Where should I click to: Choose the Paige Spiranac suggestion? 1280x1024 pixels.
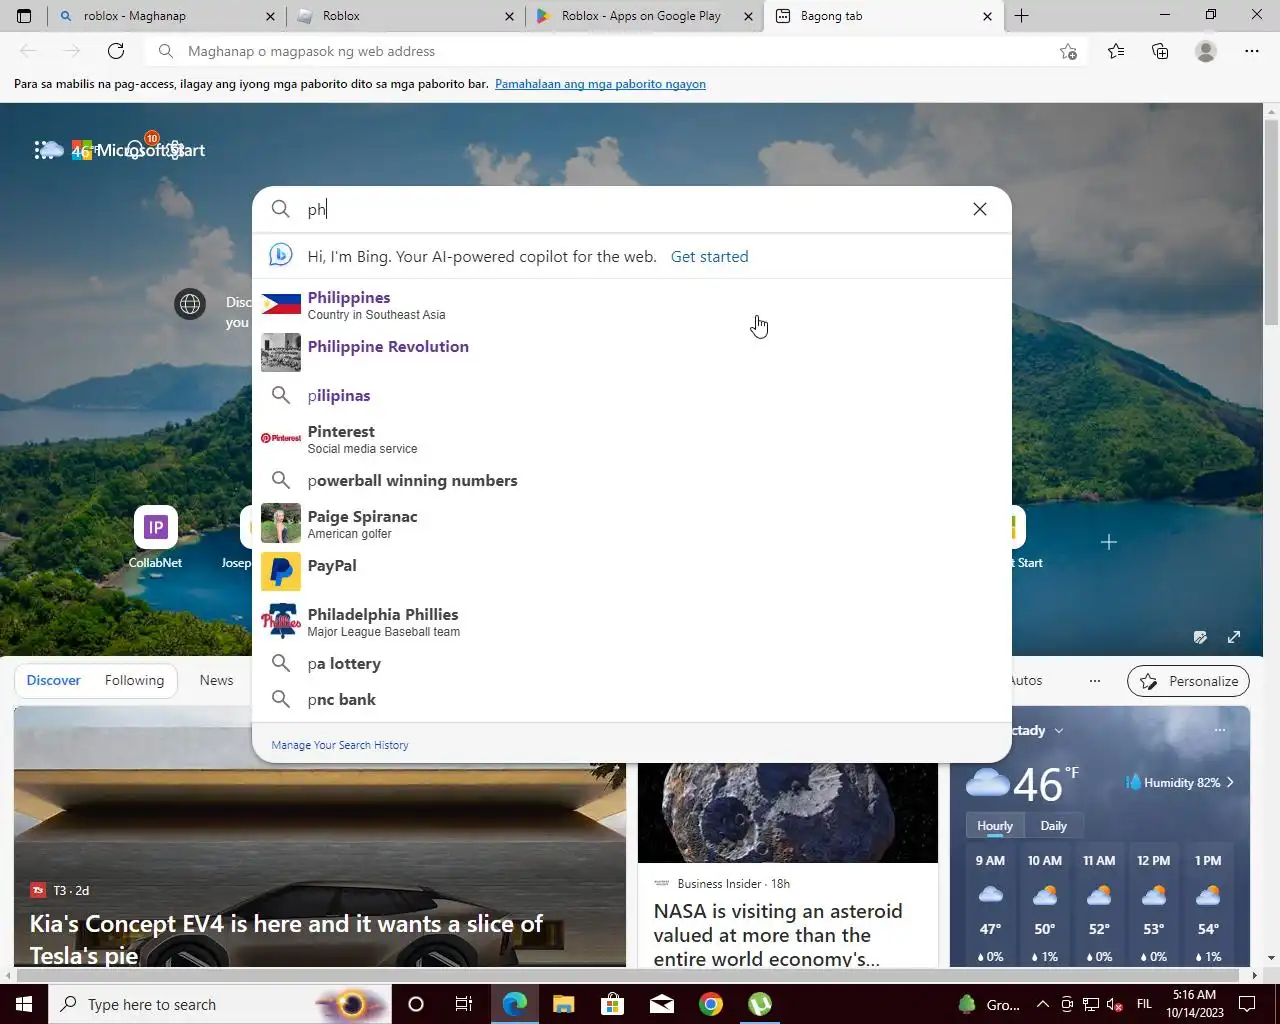coord(632,523)
